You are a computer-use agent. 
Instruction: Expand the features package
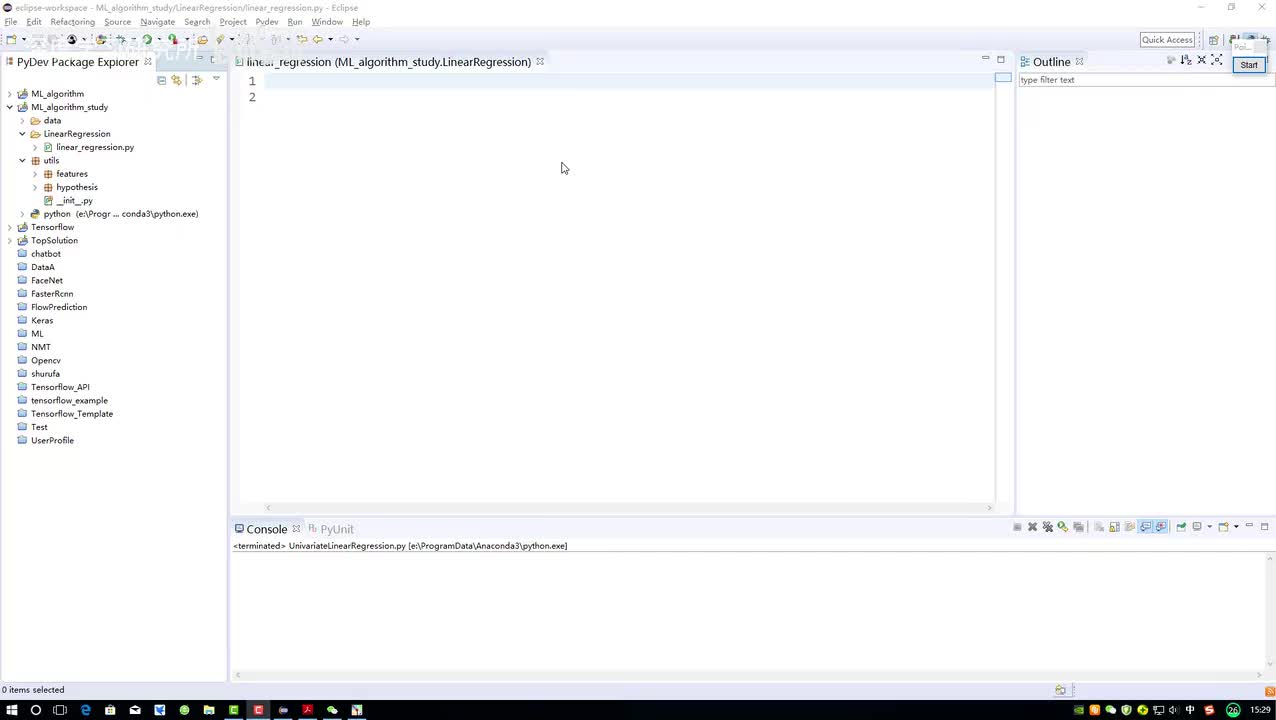pos(35,174)
